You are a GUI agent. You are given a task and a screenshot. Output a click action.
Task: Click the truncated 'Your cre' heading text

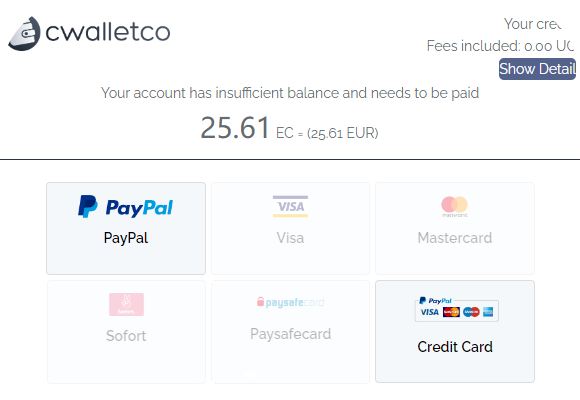(532, 24)
